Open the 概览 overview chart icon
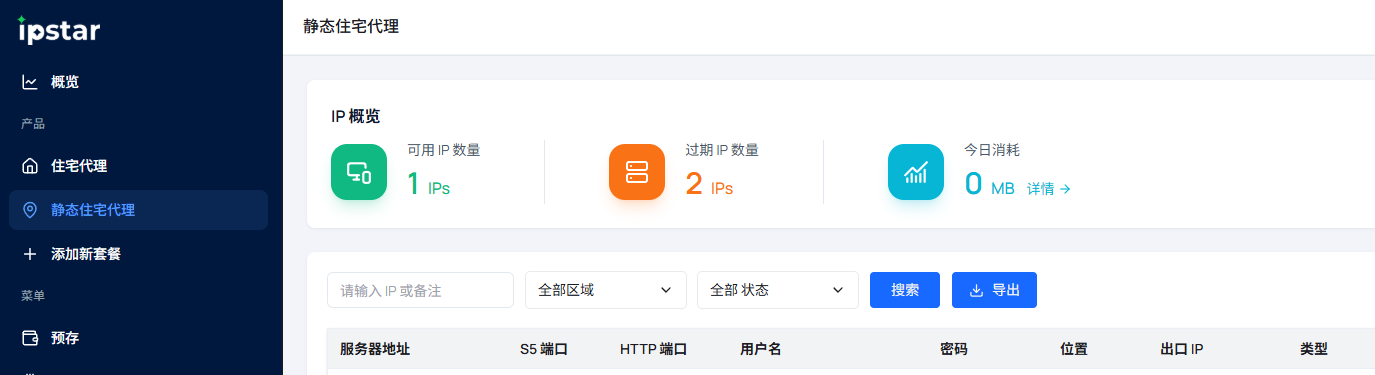The height and width of the screenshot is (375, 1375). (x=30, y=82)
